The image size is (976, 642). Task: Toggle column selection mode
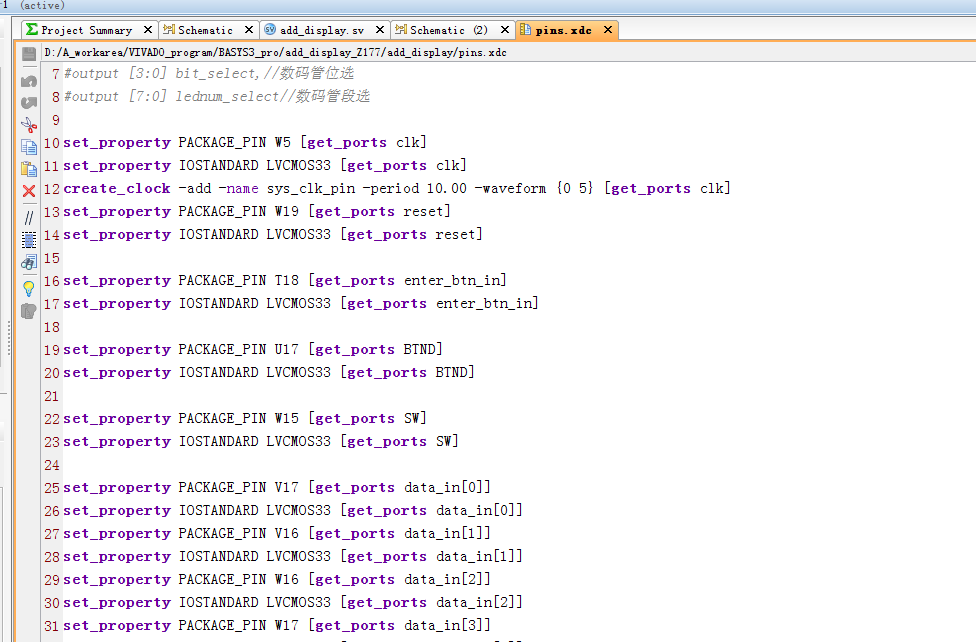[29, 239]
